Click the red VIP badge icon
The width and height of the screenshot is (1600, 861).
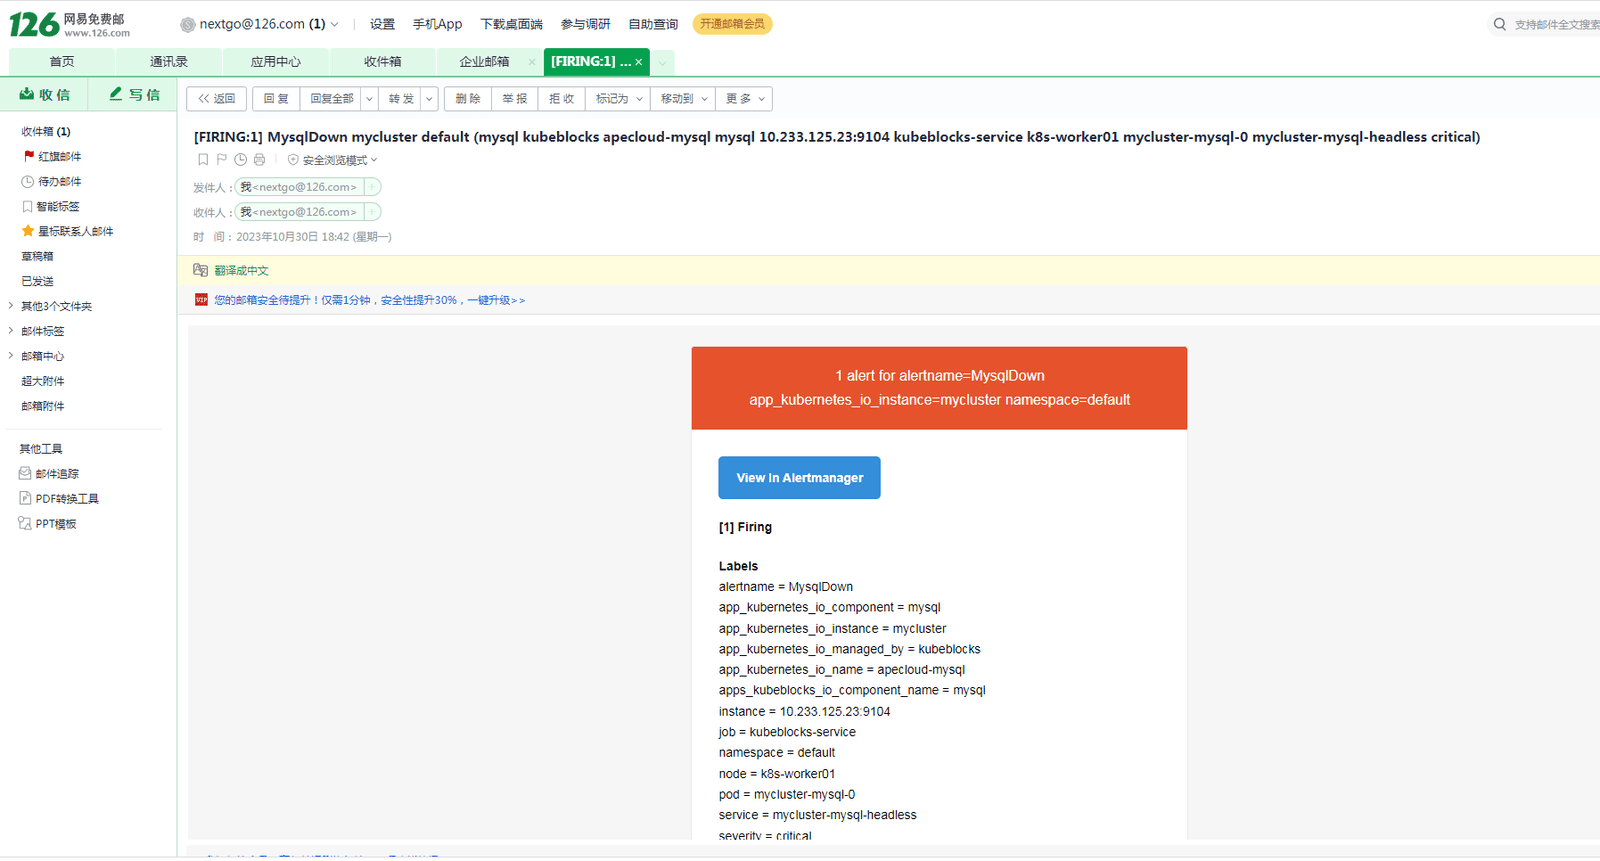(201, 300)
